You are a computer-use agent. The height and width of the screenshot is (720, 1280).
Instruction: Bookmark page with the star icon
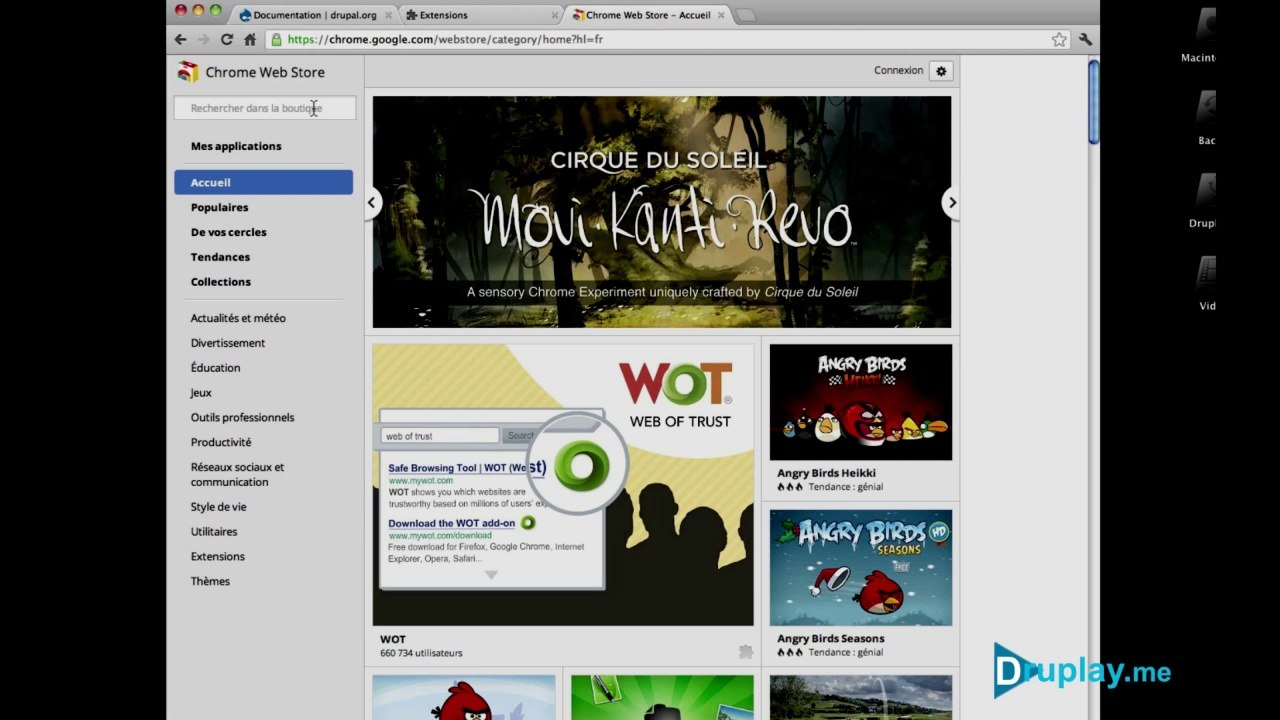1059,39
